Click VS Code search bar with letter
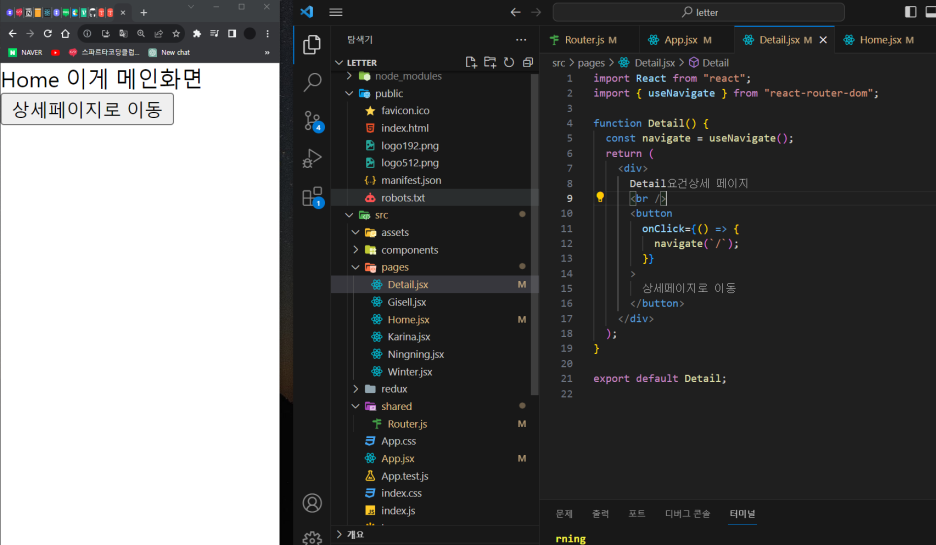 click(x=699, y=12)
